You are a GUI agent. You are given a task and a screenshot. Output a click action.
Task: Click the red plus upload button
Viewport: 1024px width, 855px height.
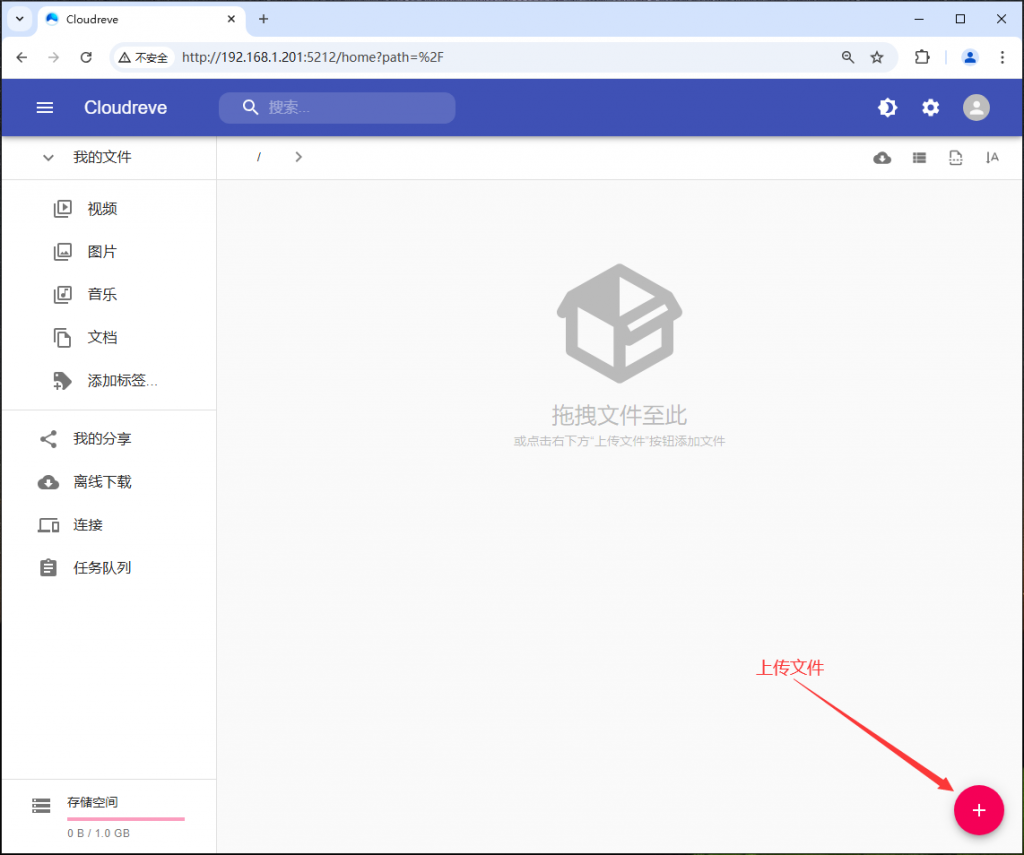tap(978, 810)
